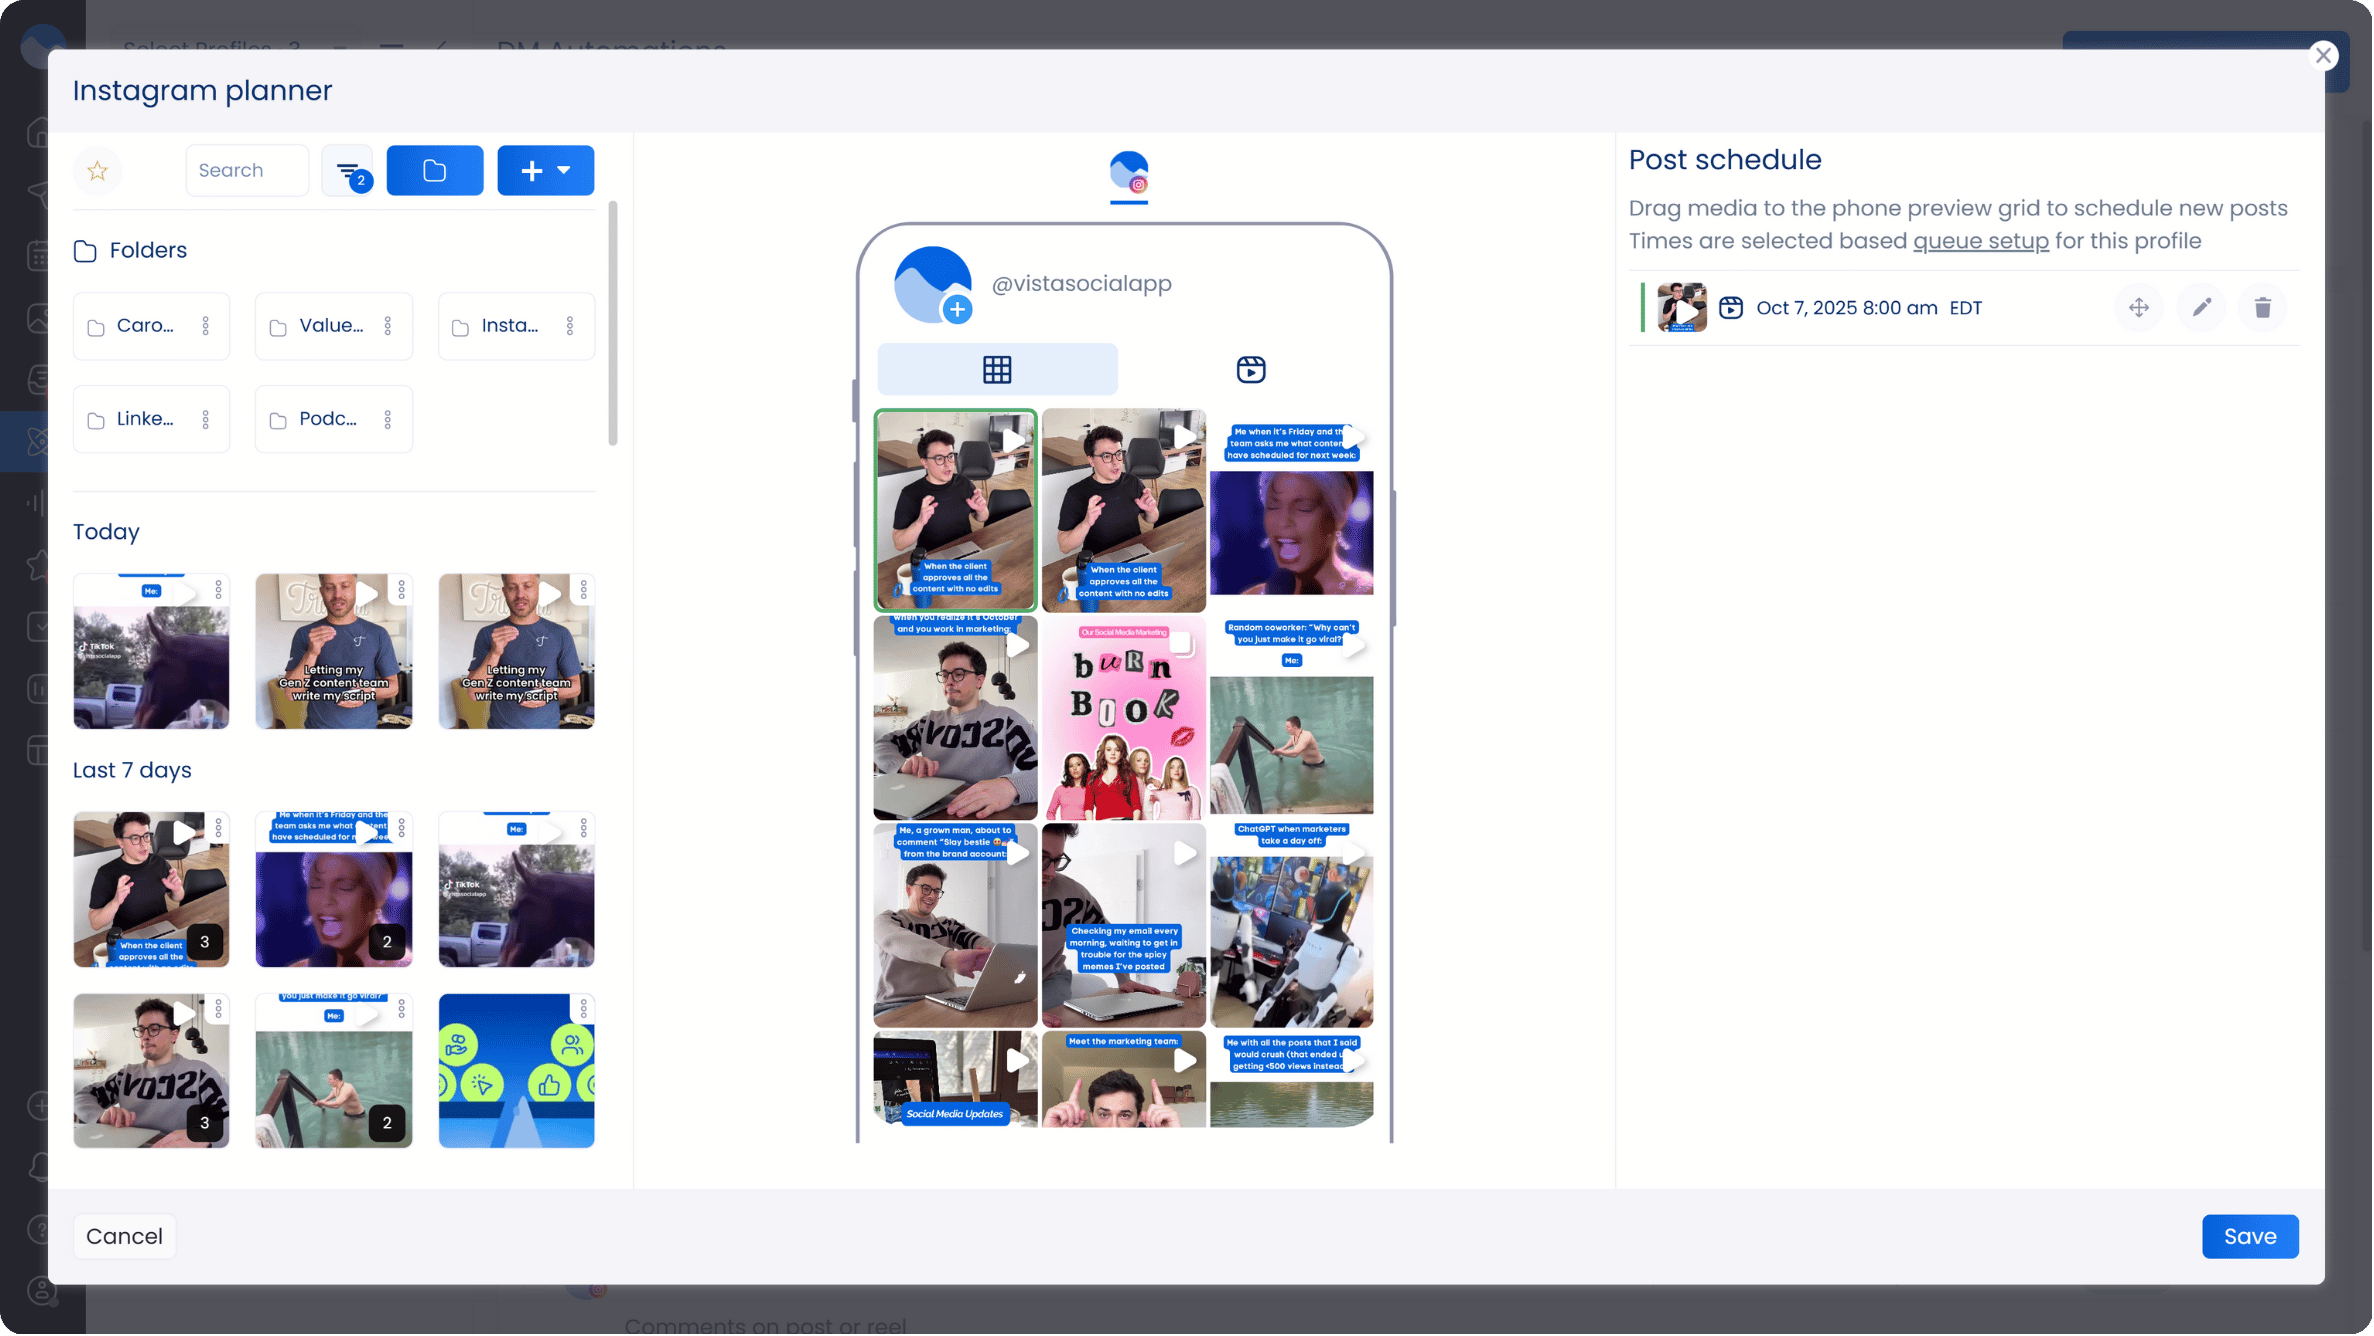2374x1336 pixels.
Task: Click the plus icon to add new media
Action: pos(531,170)
